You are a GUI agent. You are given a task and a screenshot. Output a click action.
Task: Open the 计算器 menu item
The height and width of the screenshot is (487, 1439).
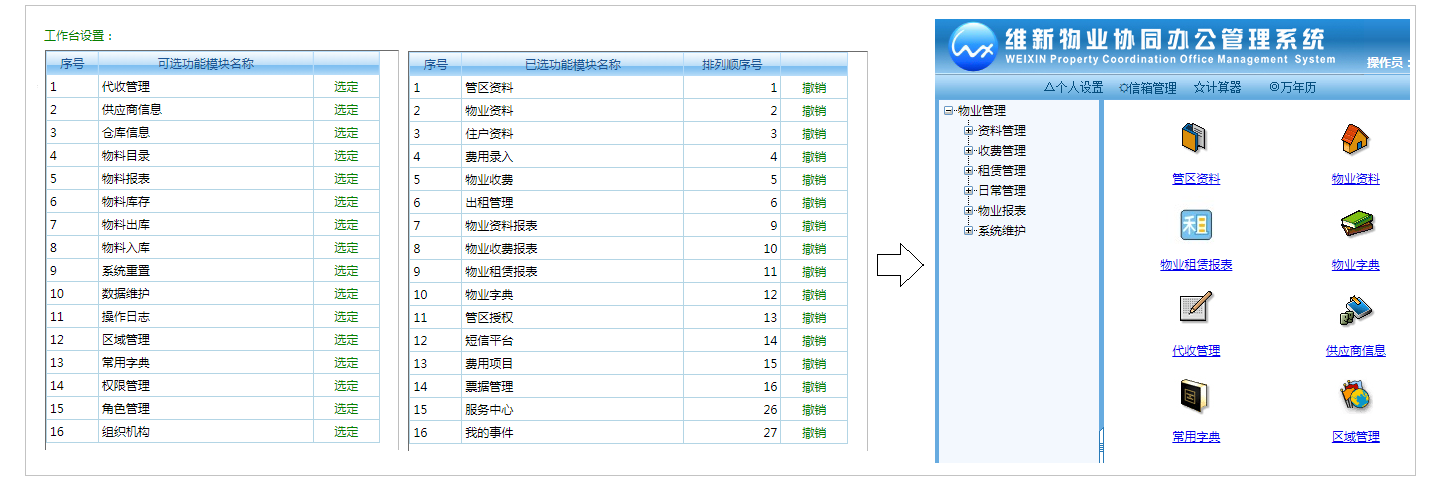[1217, 88]
